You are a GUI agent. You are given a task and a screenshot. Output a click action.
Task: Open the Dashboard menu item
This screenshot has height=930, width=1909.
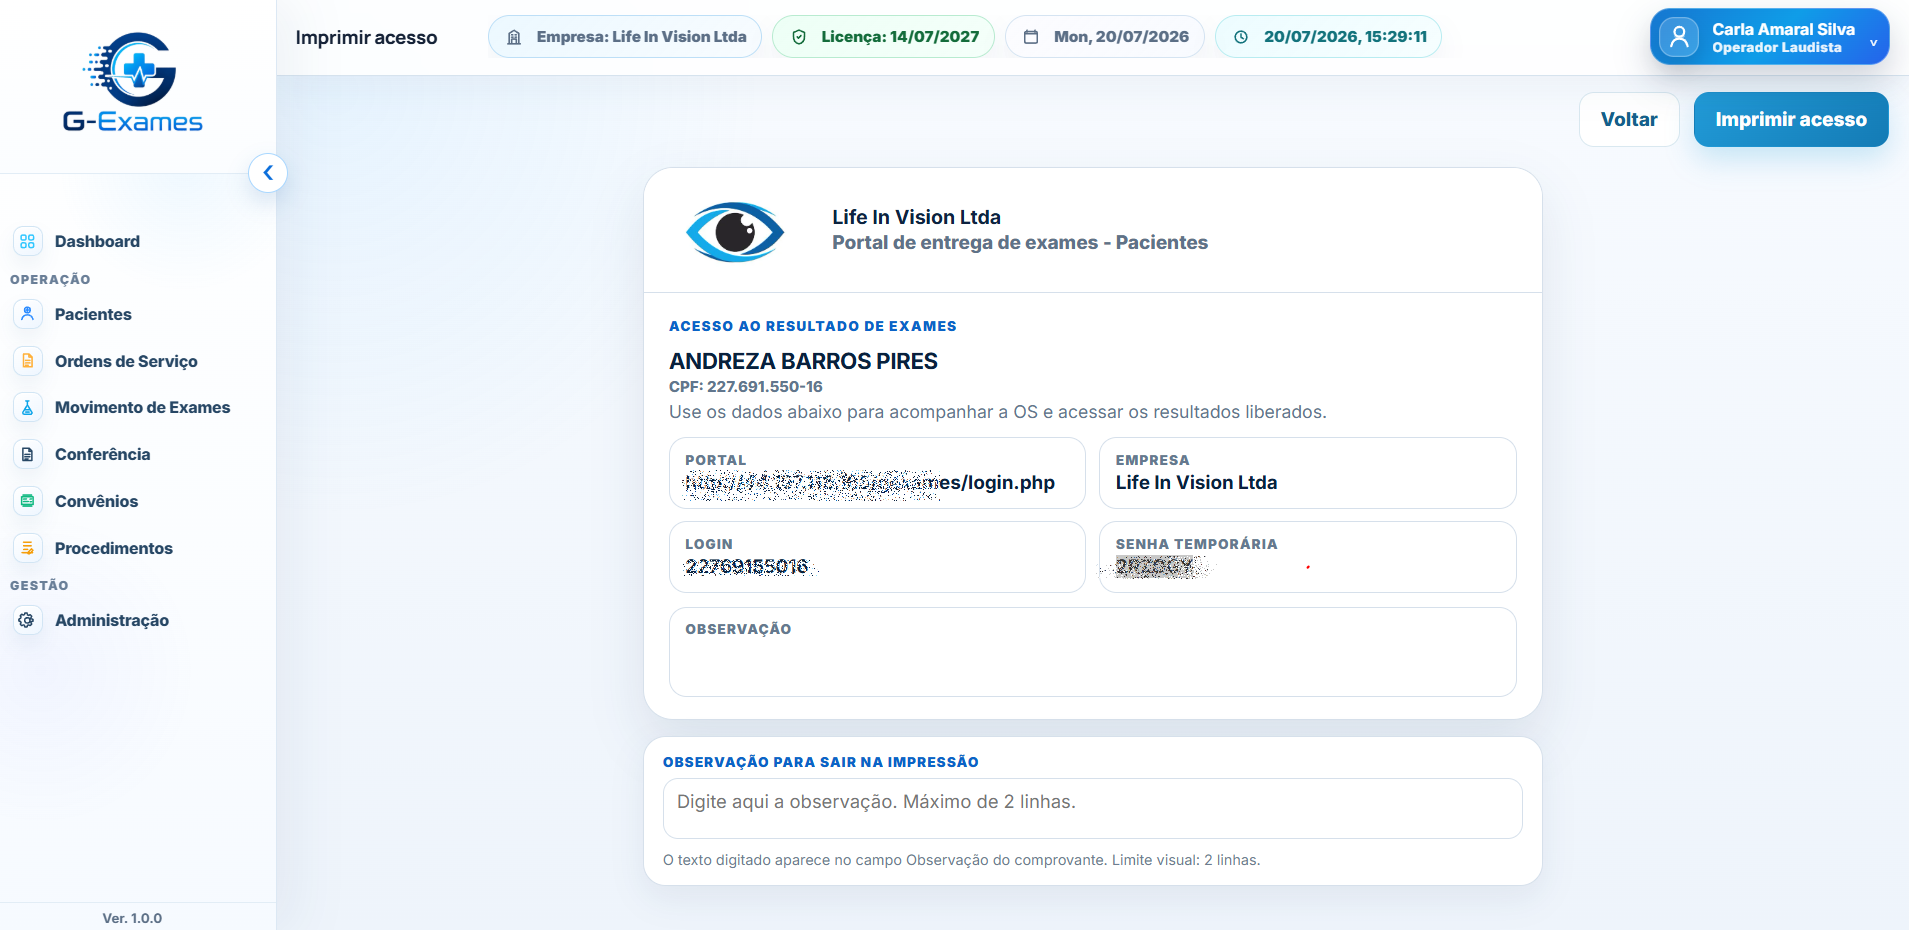[x=97, y=241]
